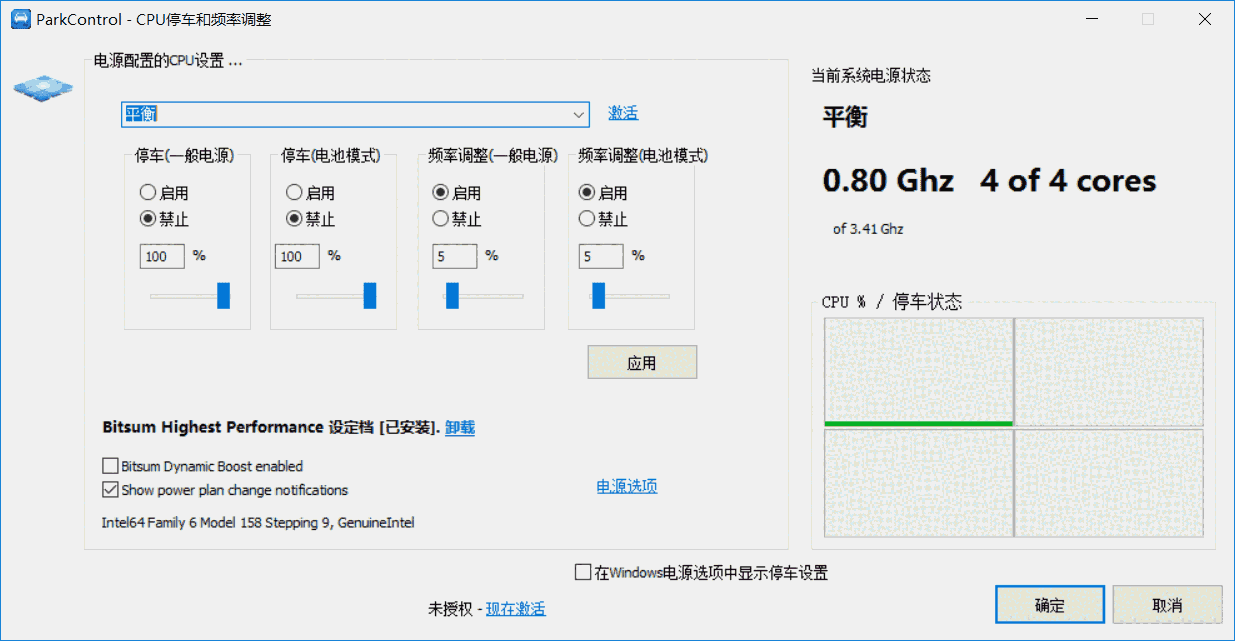Click the 0.80 Ghz frequency readout
The width and height of the screenshot is (1235, 641).
pos(888,181)
